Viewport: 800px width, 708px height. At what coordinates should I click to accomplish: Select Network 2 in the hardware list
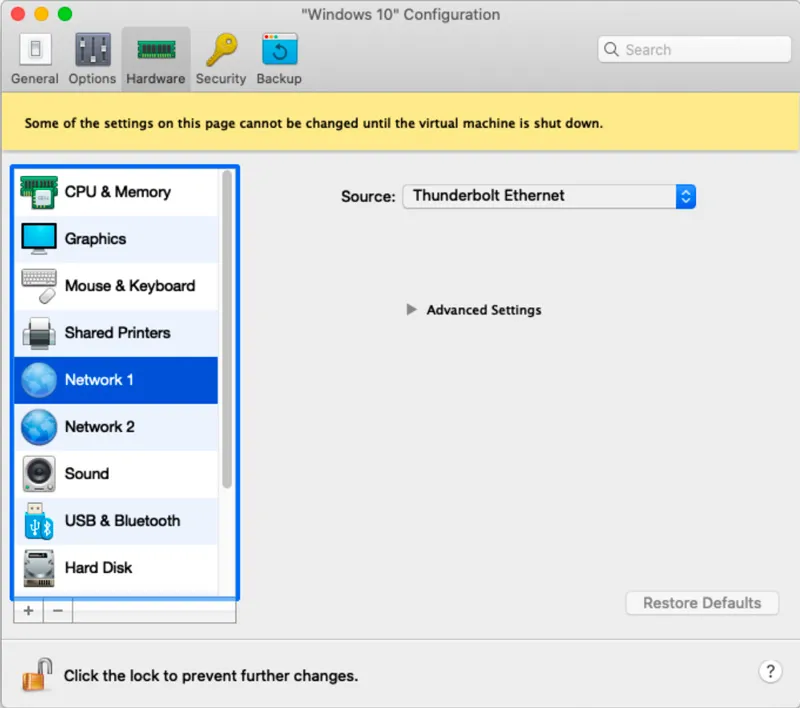[x=116, y=427]
